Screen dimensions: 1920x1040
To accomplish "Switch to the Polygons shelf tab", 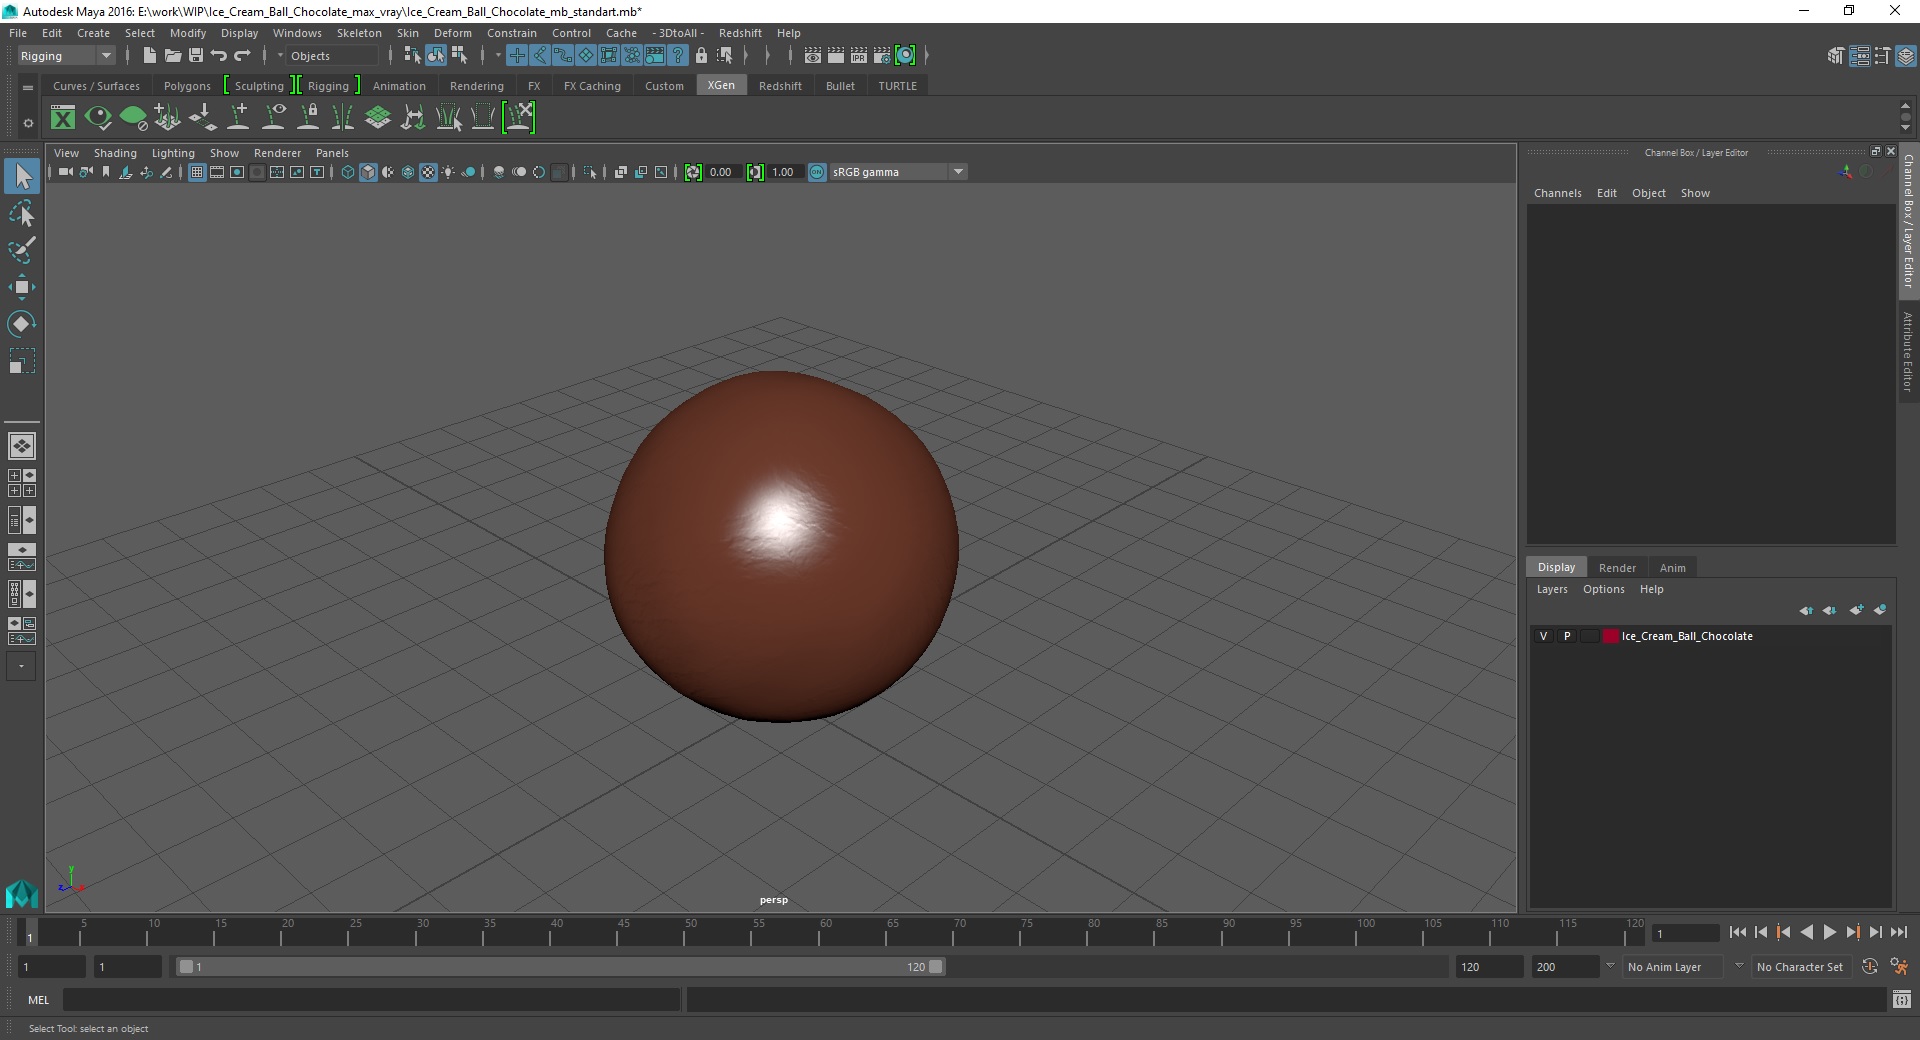I will (187, 86).
